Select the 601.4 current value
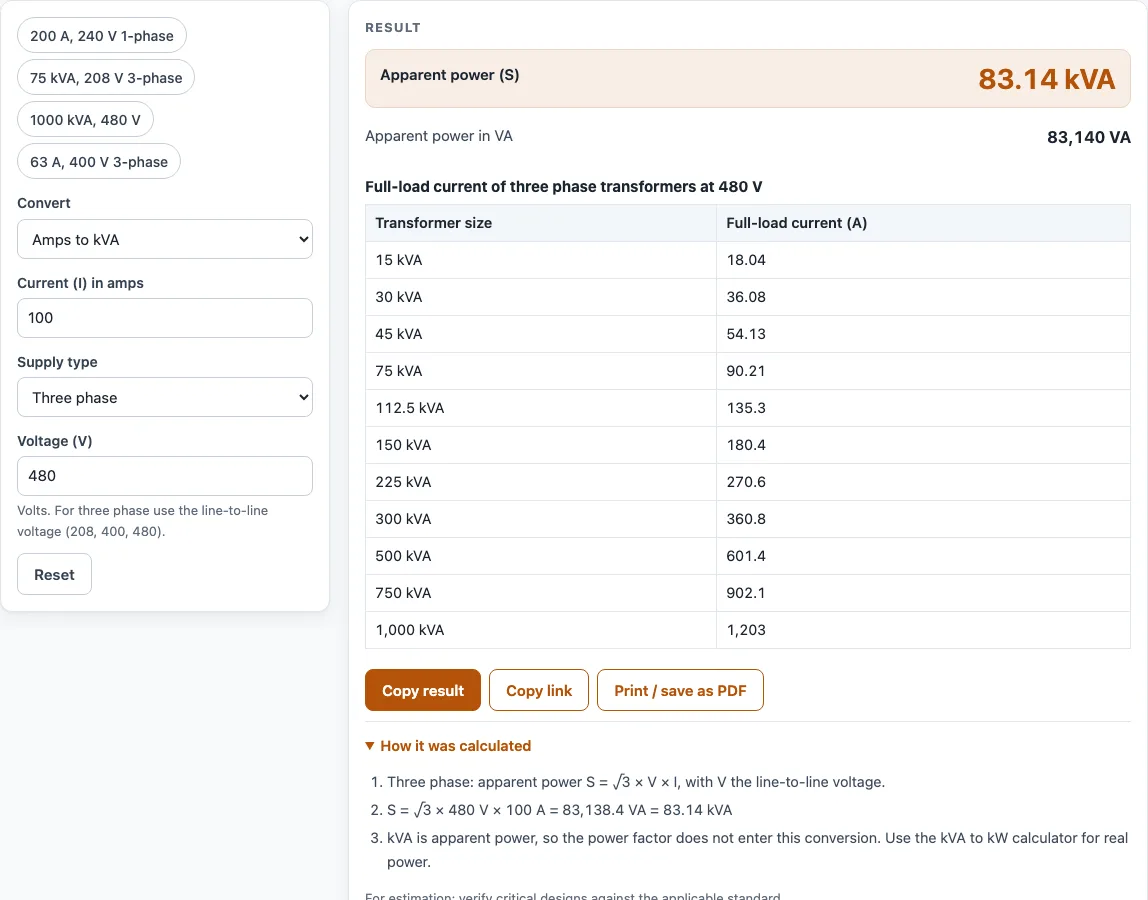This screenshot has height=900, width=1148. pos(746,556)
